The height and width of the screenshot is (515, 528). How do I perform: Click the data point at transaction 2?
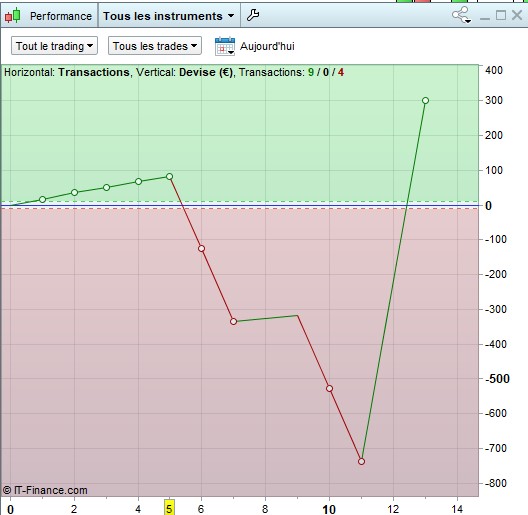click(74, 192)
